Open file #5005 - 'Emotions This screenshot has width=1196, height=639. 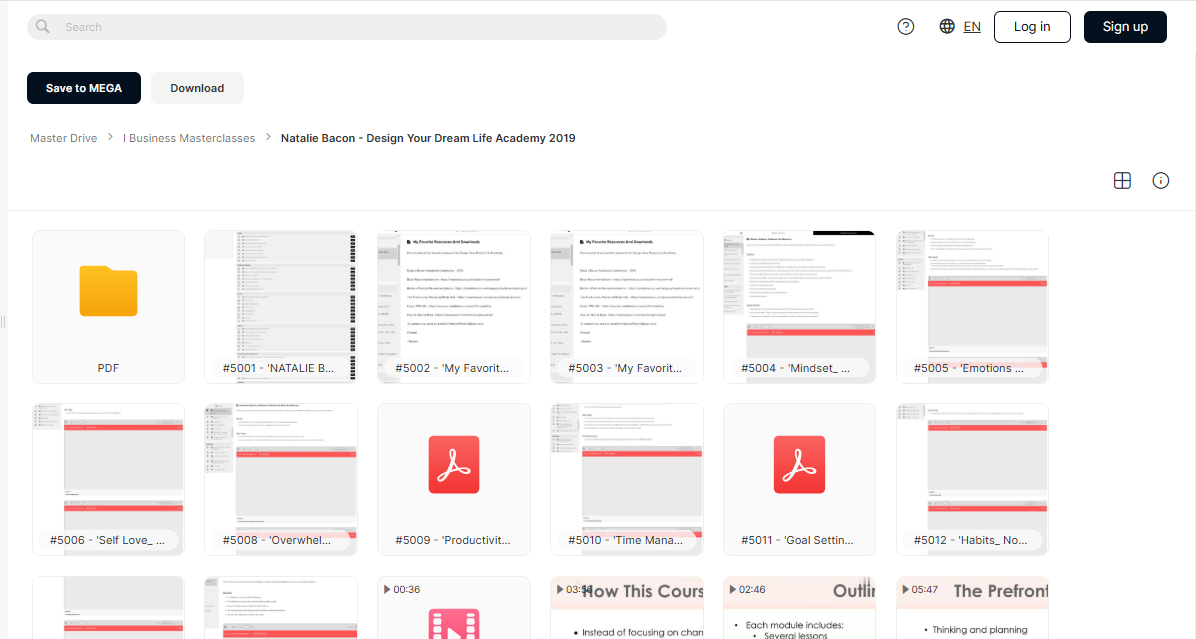pyautogui.click(x=973, y=307)
